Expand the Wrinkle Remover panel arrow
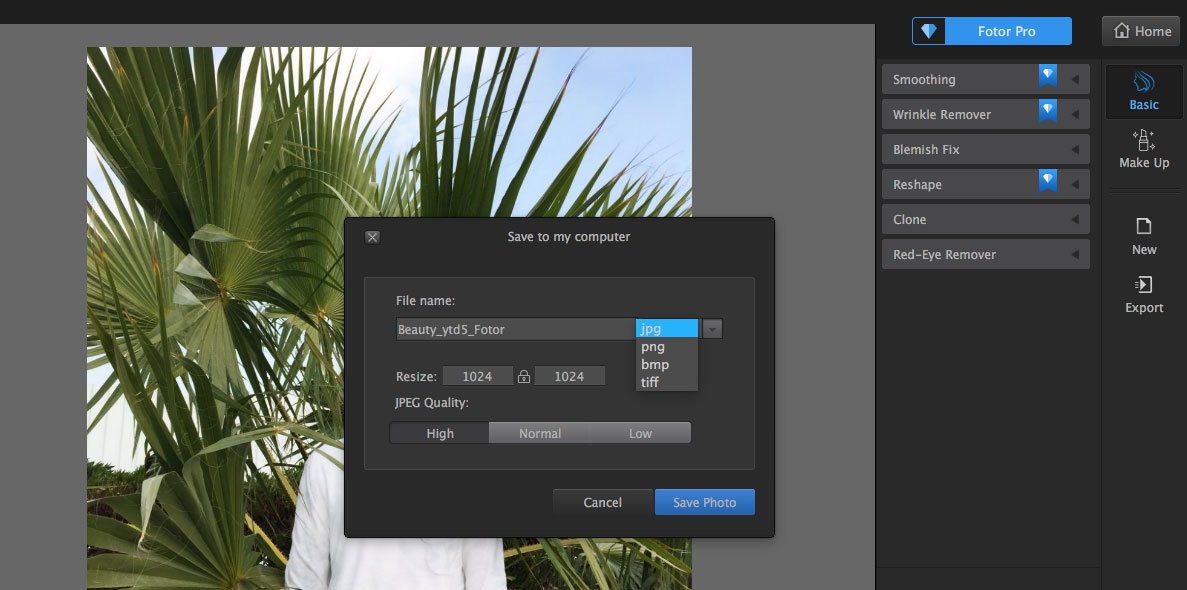 pyautogui.click(x=1074, y=114)
